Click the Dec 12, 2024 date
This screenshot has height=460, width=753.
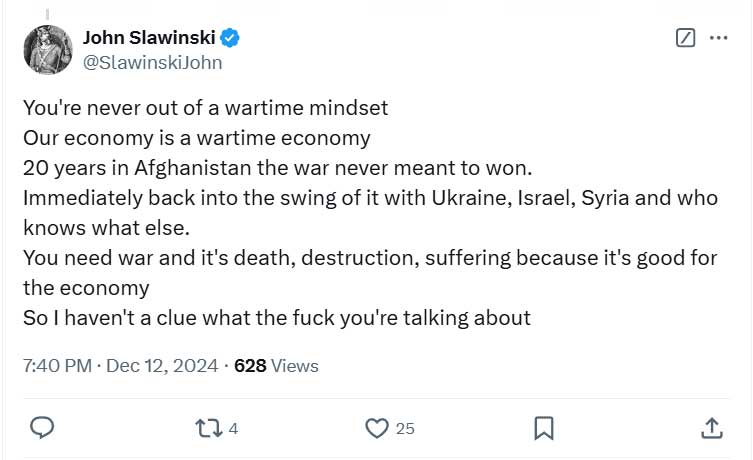pyautogui.click(x=161, y=366)
